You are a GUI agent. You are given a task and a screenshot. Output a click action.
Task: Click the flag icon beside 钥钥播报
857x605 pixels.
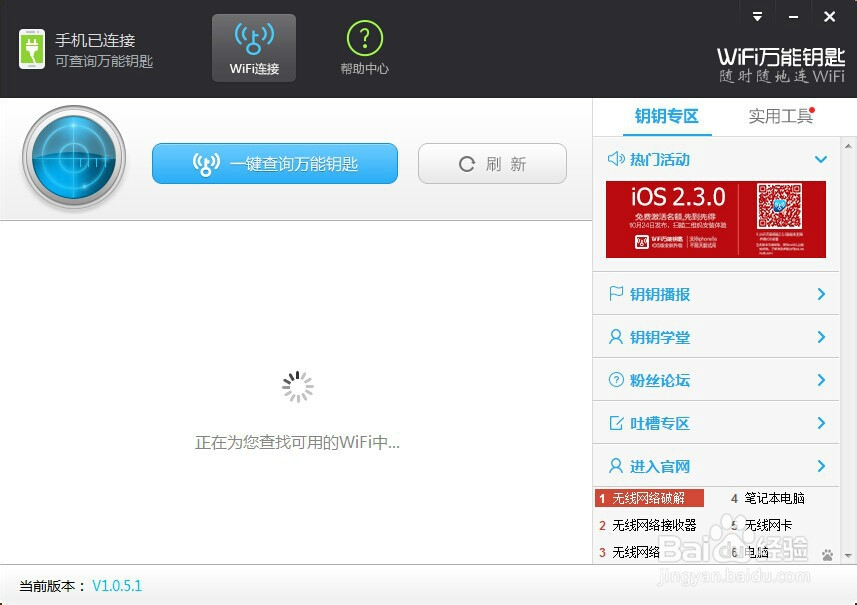coord(613,294)
